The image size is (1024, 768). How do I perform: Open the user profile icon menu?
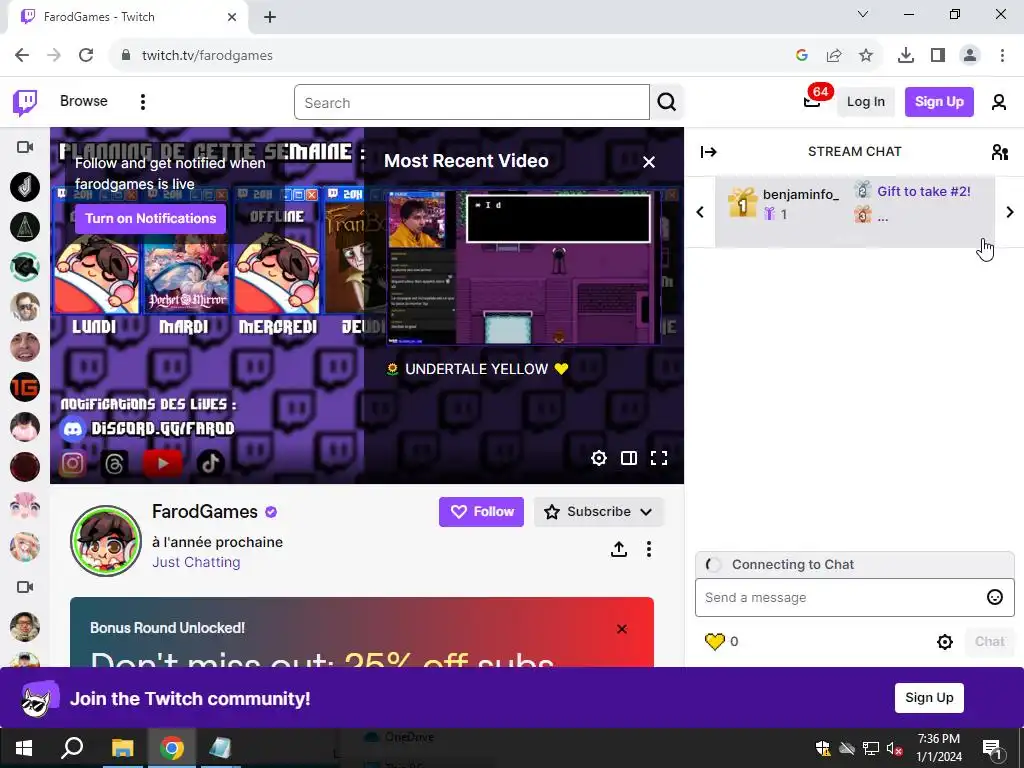(999, 102)
